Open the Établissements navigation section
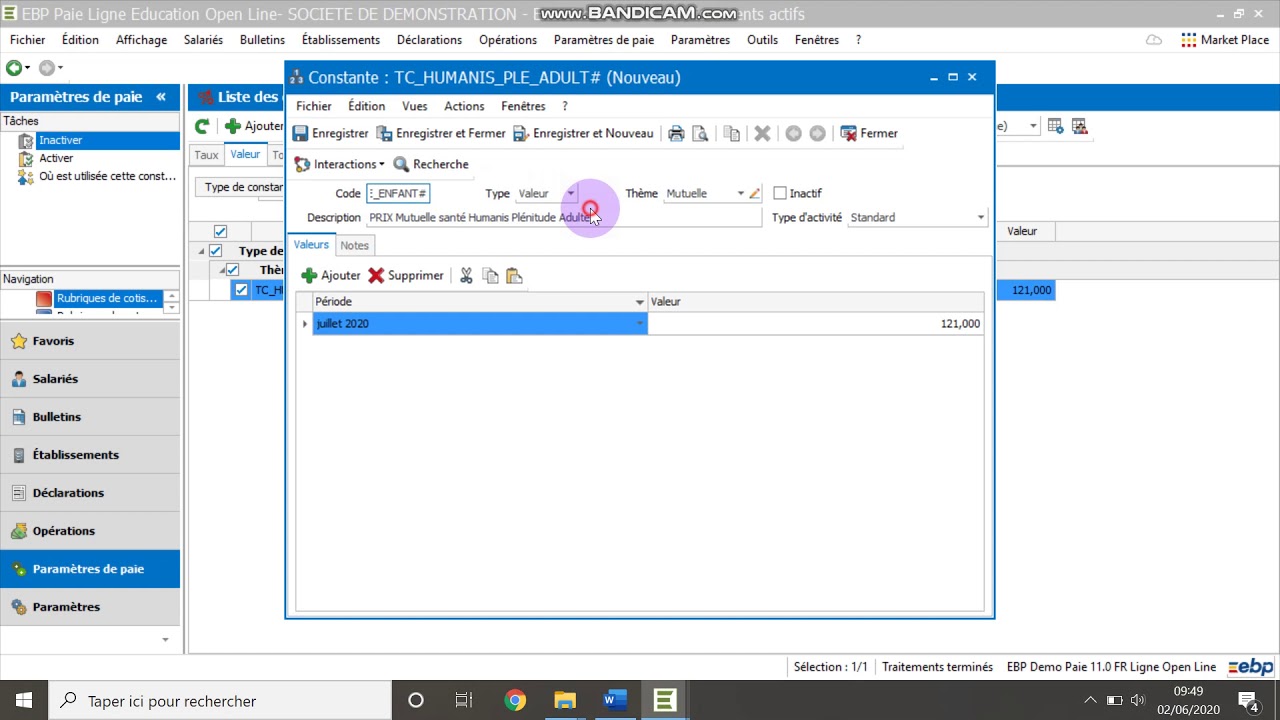This screenshot has height=720, width=1280. tap(90, 455)
